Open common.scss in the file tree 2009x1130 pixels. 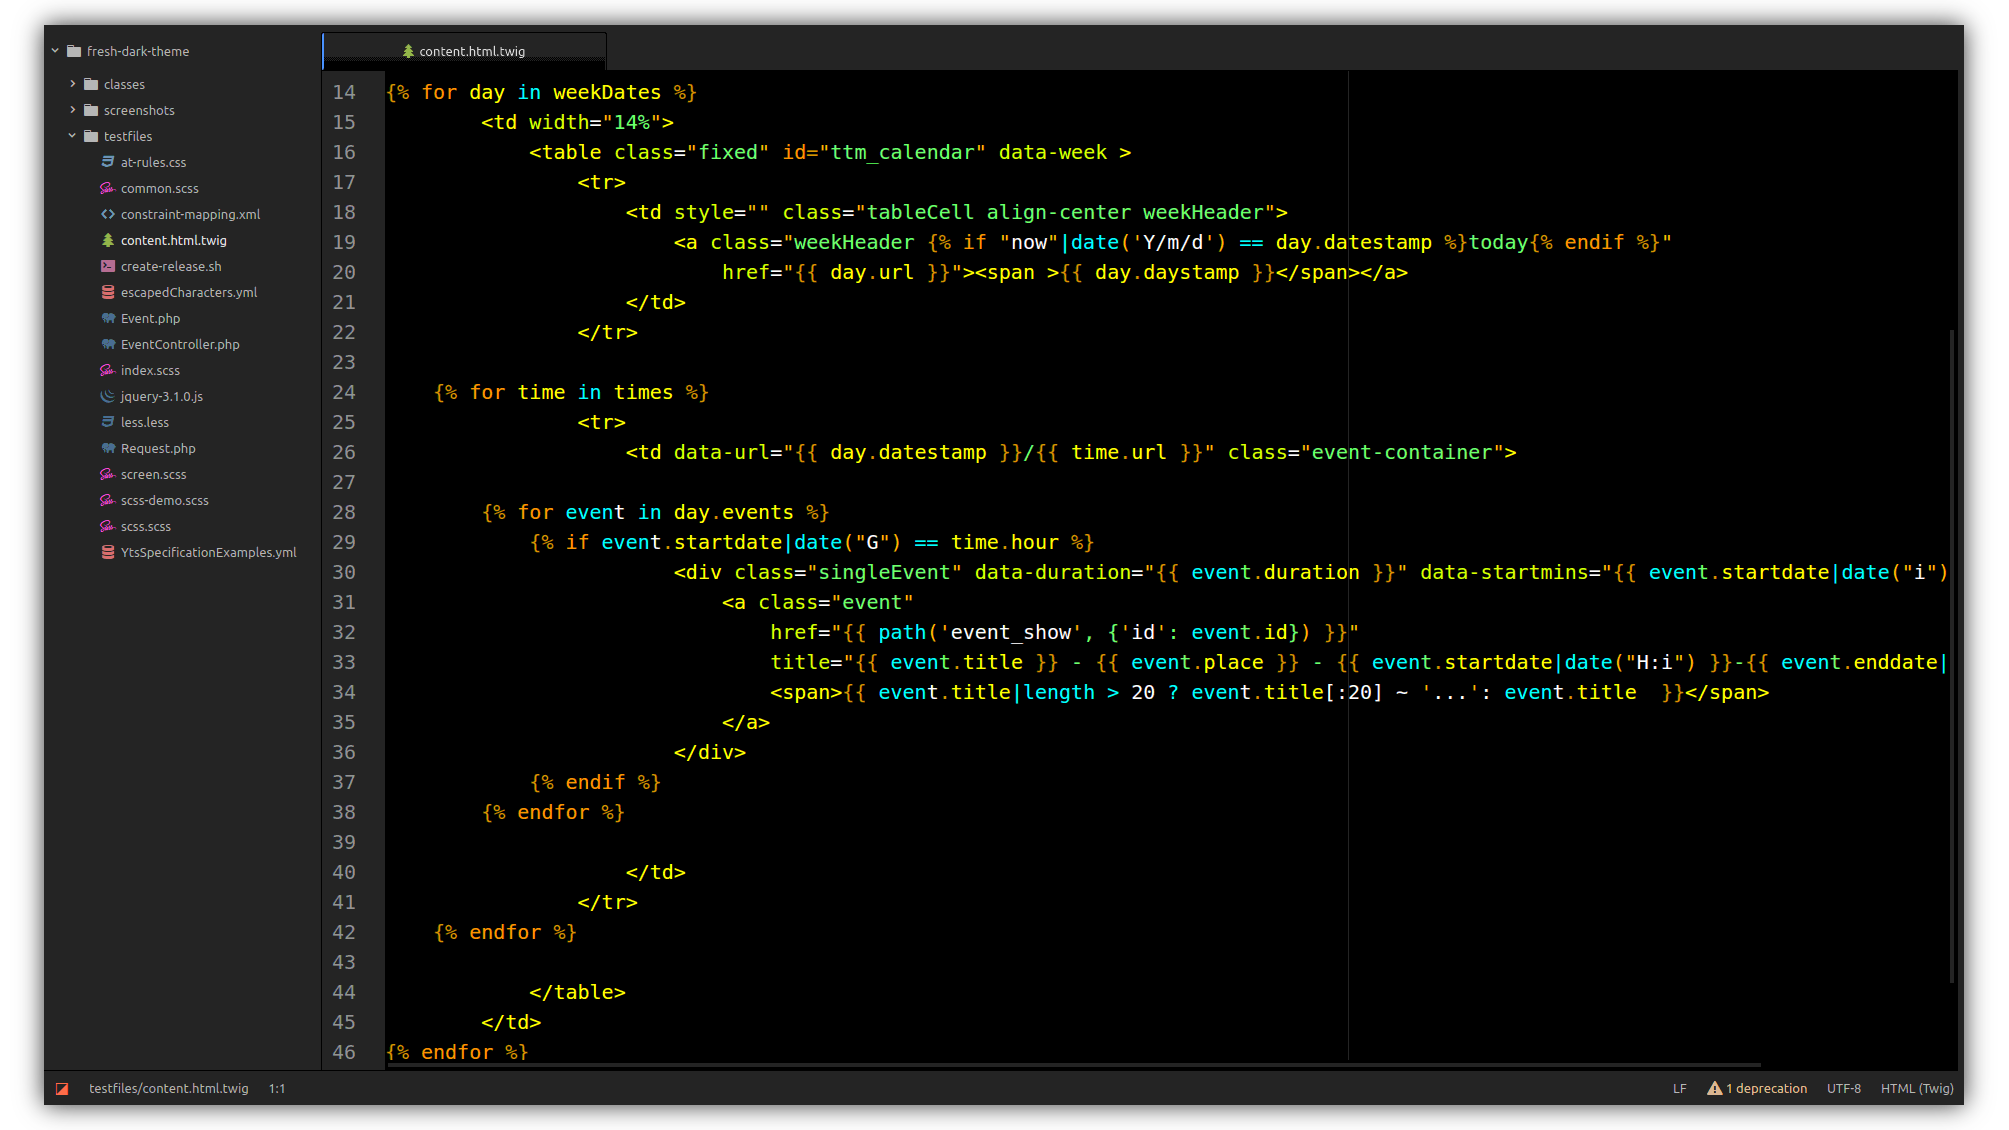[x=160, y=188]
